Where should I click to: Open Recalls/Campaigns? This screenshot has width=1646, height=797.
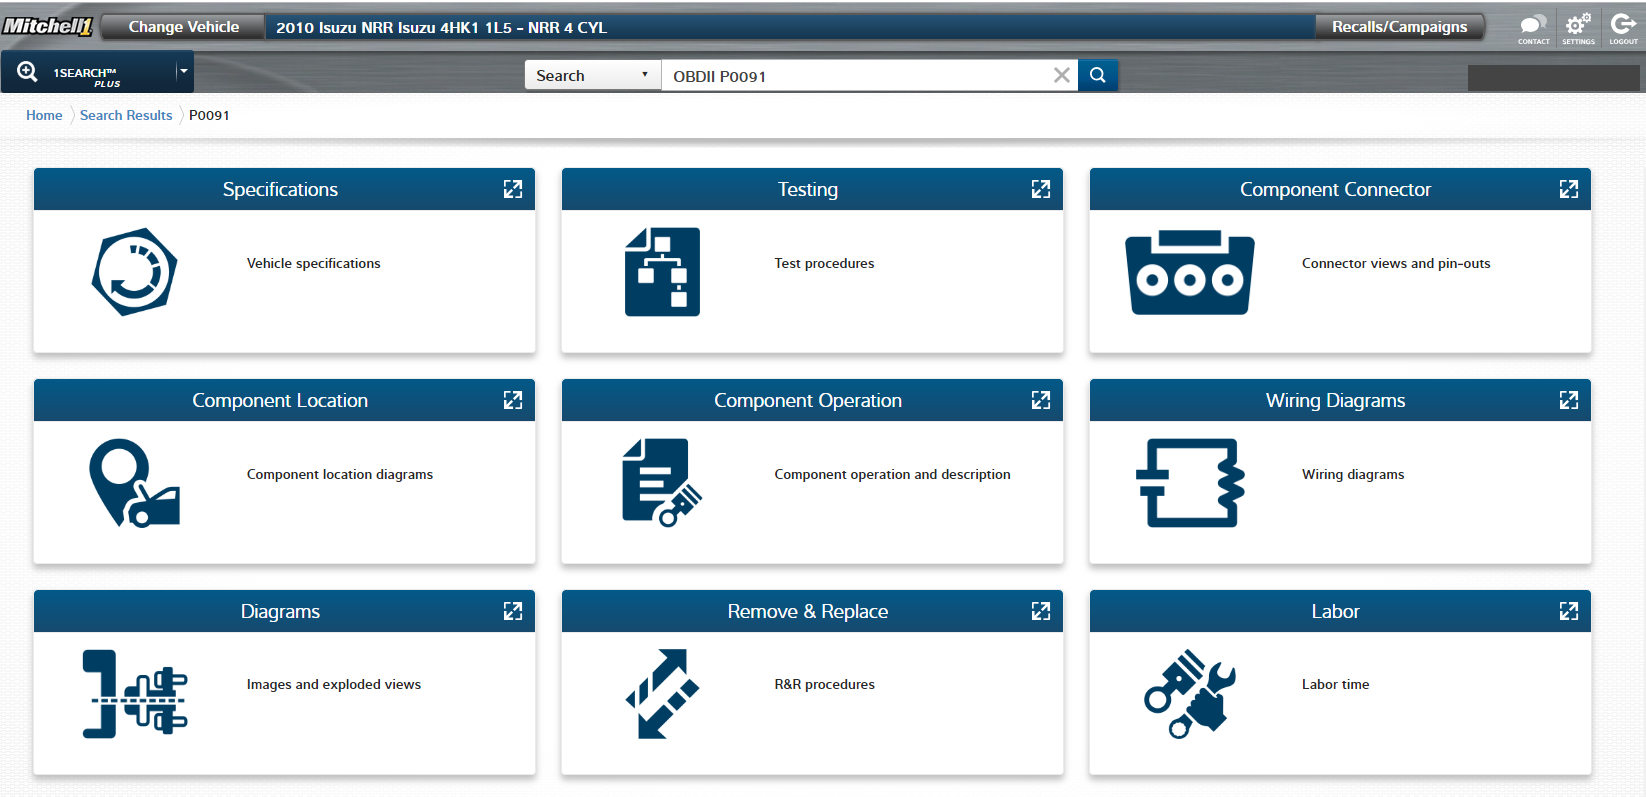1398,27
